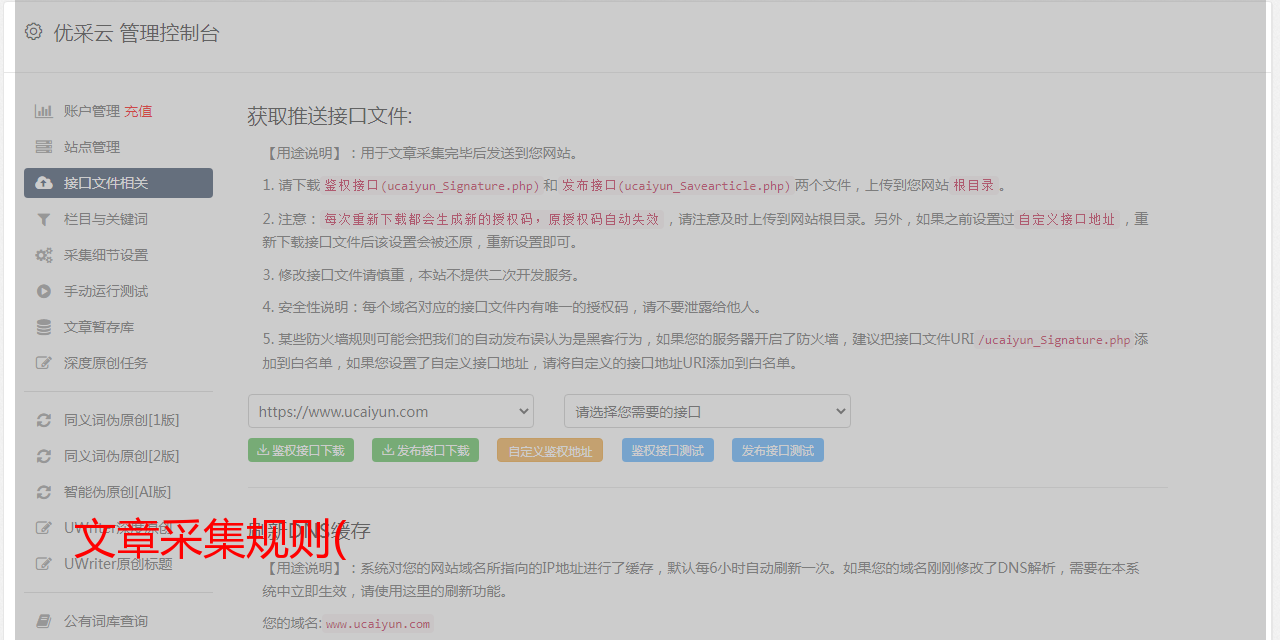Image resolution: width=1280 pixels, height=640 pixels.
Task: Click the green 发布接口下载 button
Action: coord(425,450)
